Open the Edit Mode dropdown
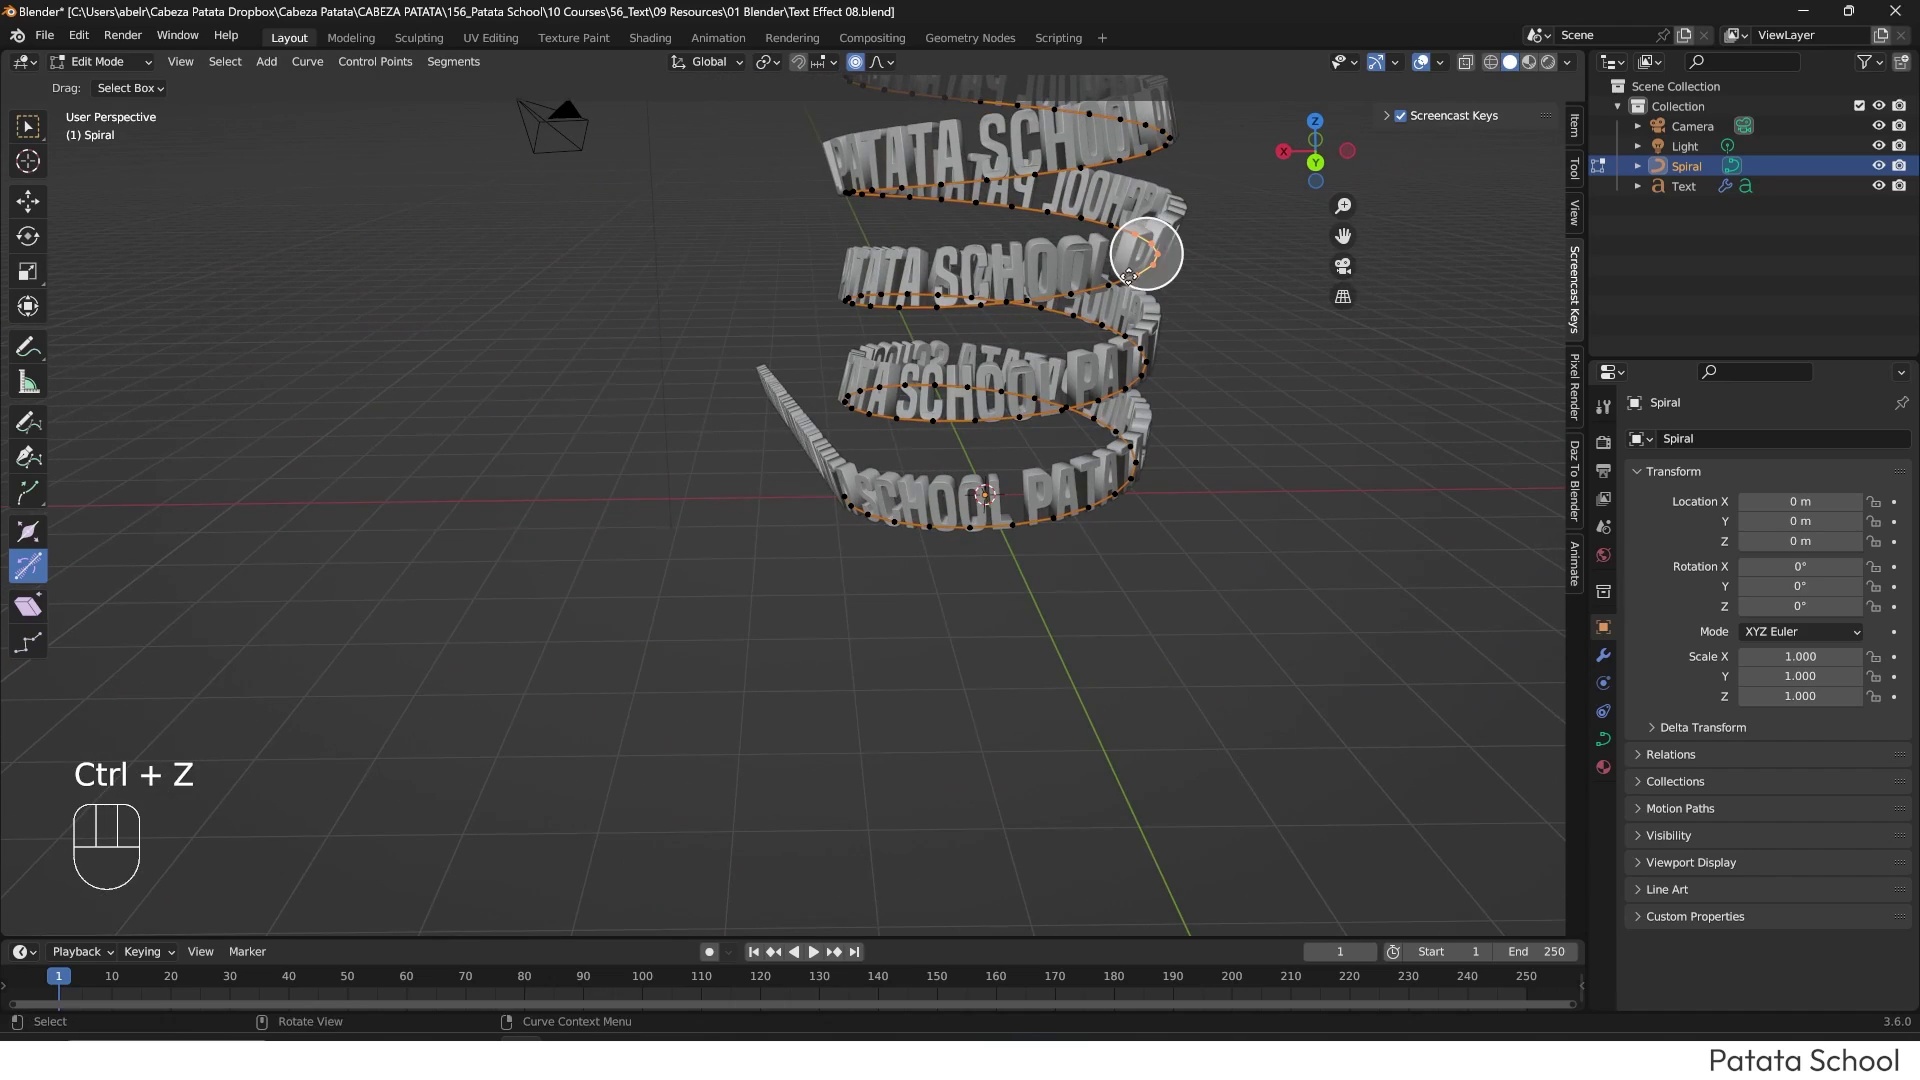 (x=101, y=62)
